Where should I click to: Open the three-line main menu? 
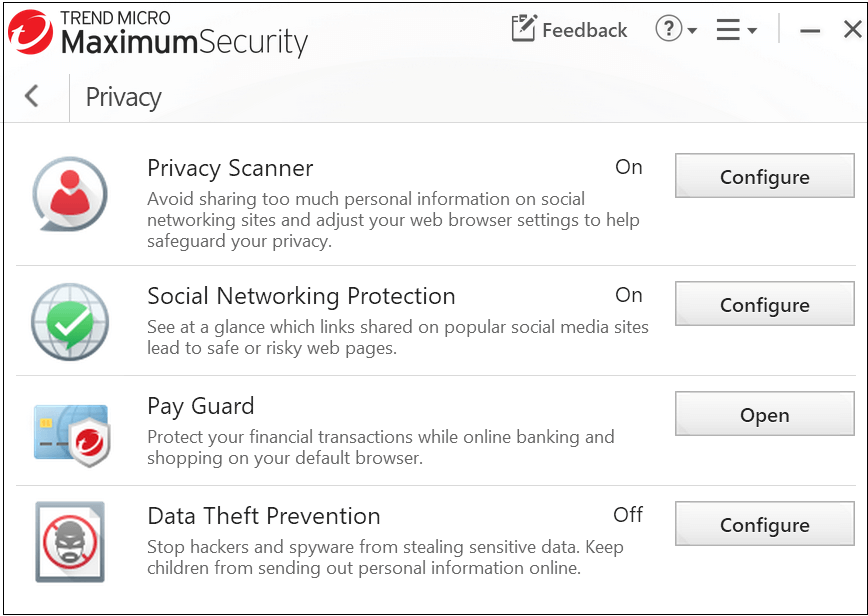tap(728, 29)
